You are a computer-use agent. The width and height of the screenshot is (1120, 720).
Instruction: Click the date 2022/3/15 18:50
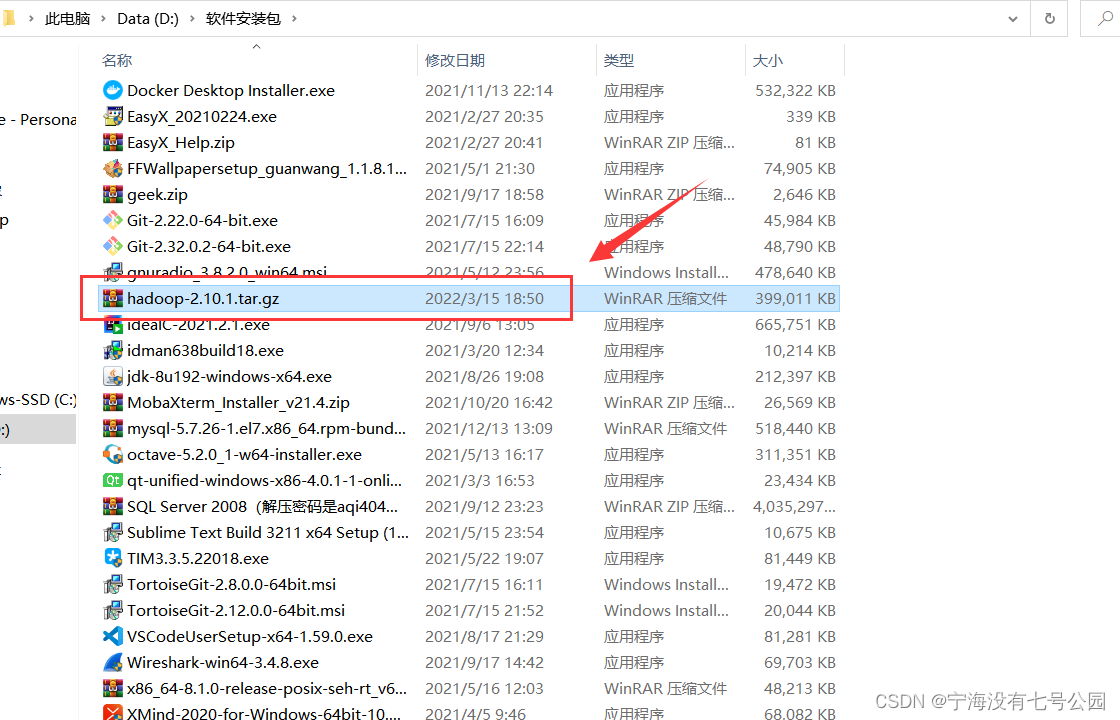point(484,299)
